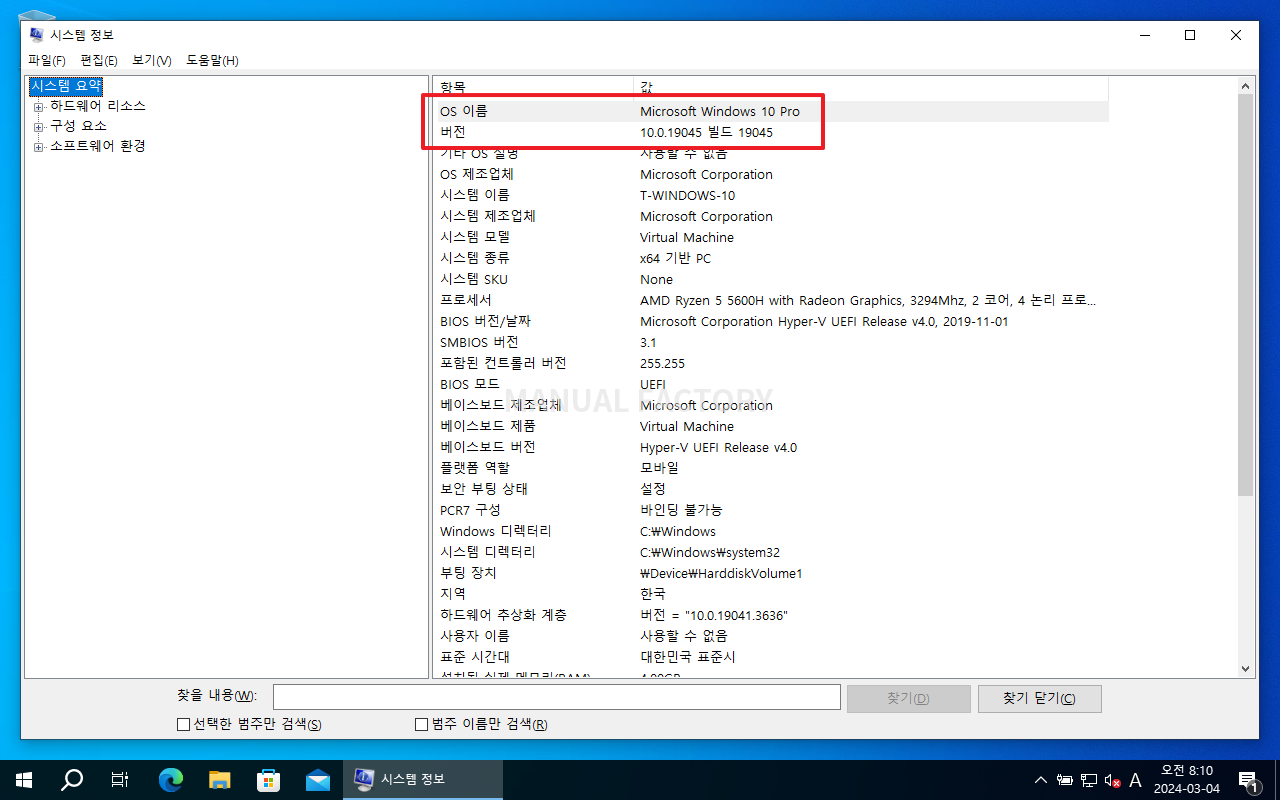Enable 범주 이름만 검색 checkbox
This screenshot has width=1280, height=800.
click(421, 724)
